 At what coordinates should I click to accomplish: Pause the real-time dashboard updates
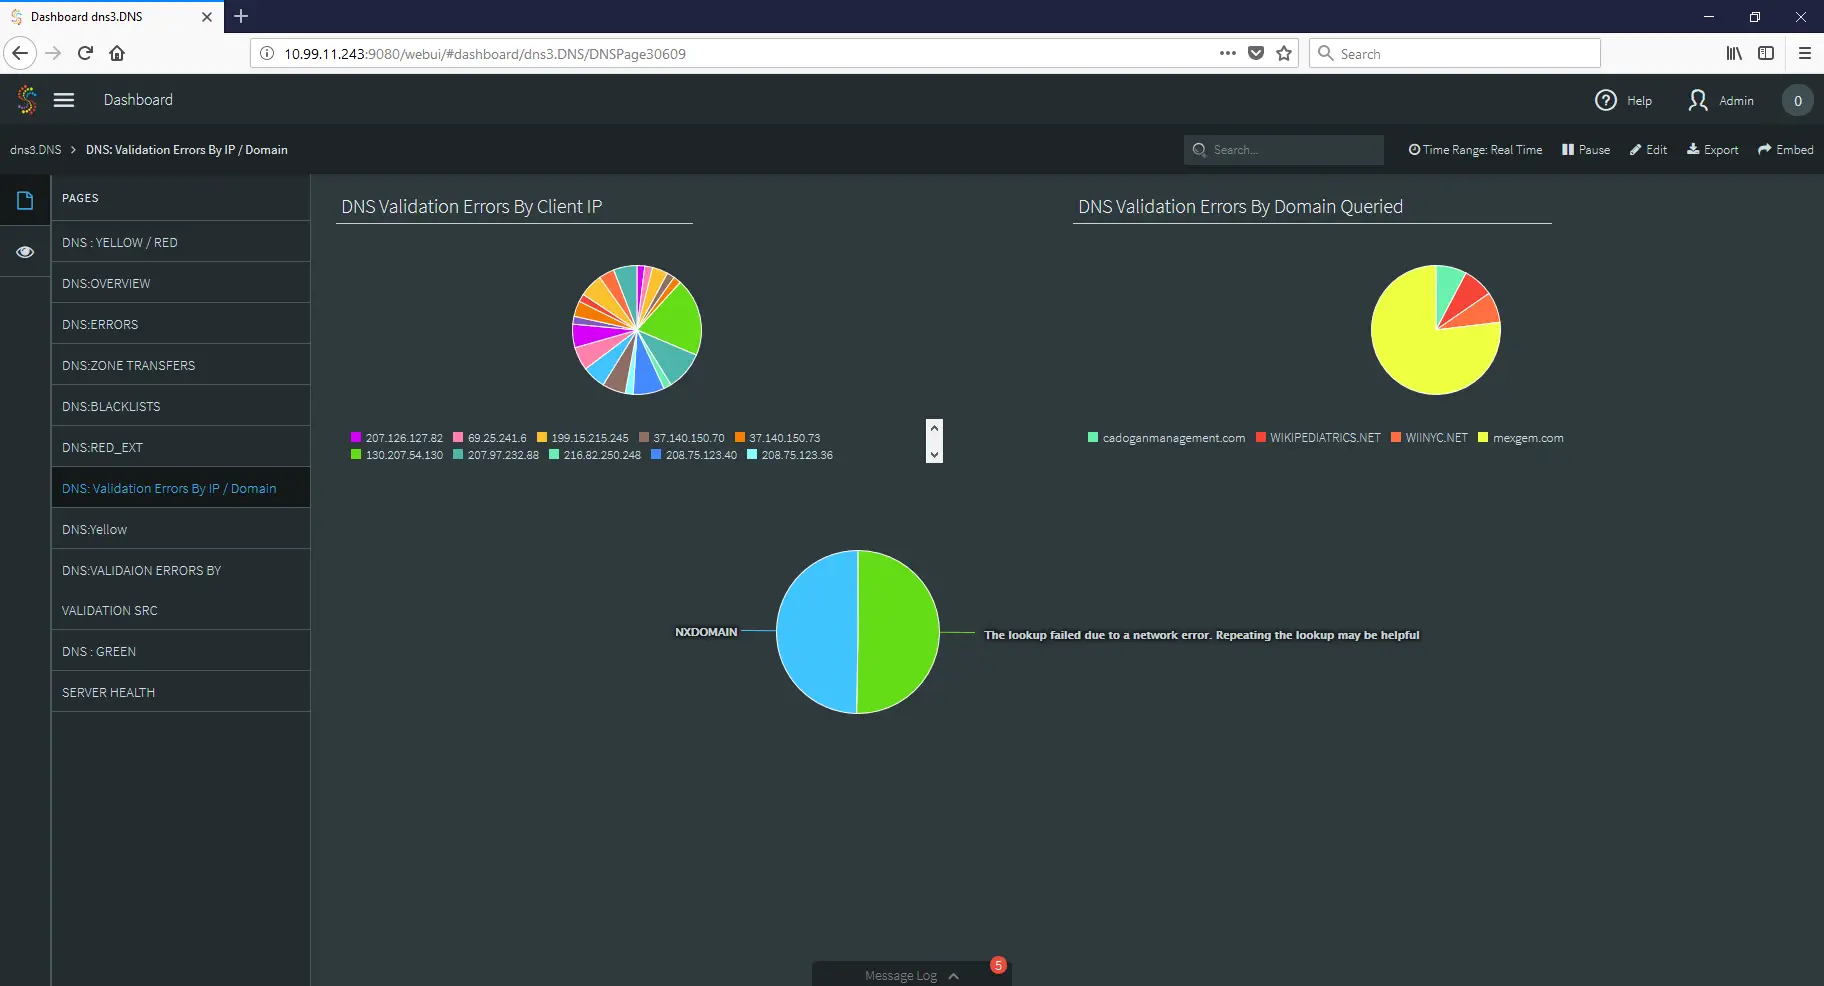pyautogui.click(x=1586, y=150)
